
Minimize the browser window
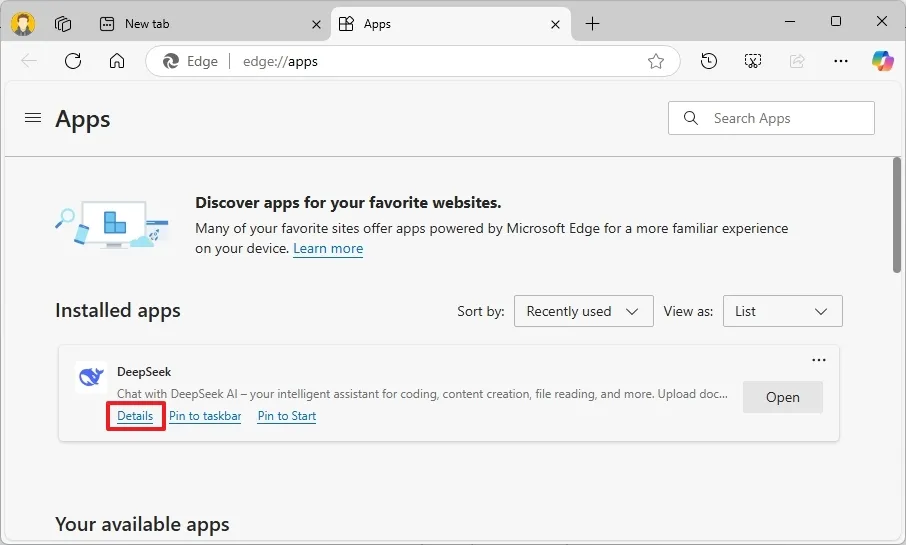(x=790, y=21)
